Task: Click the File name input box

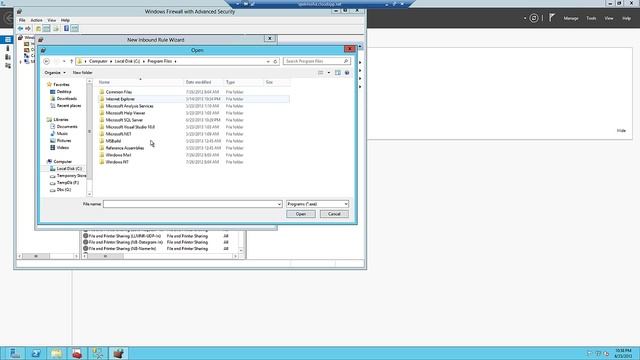Action: [190, 204]
